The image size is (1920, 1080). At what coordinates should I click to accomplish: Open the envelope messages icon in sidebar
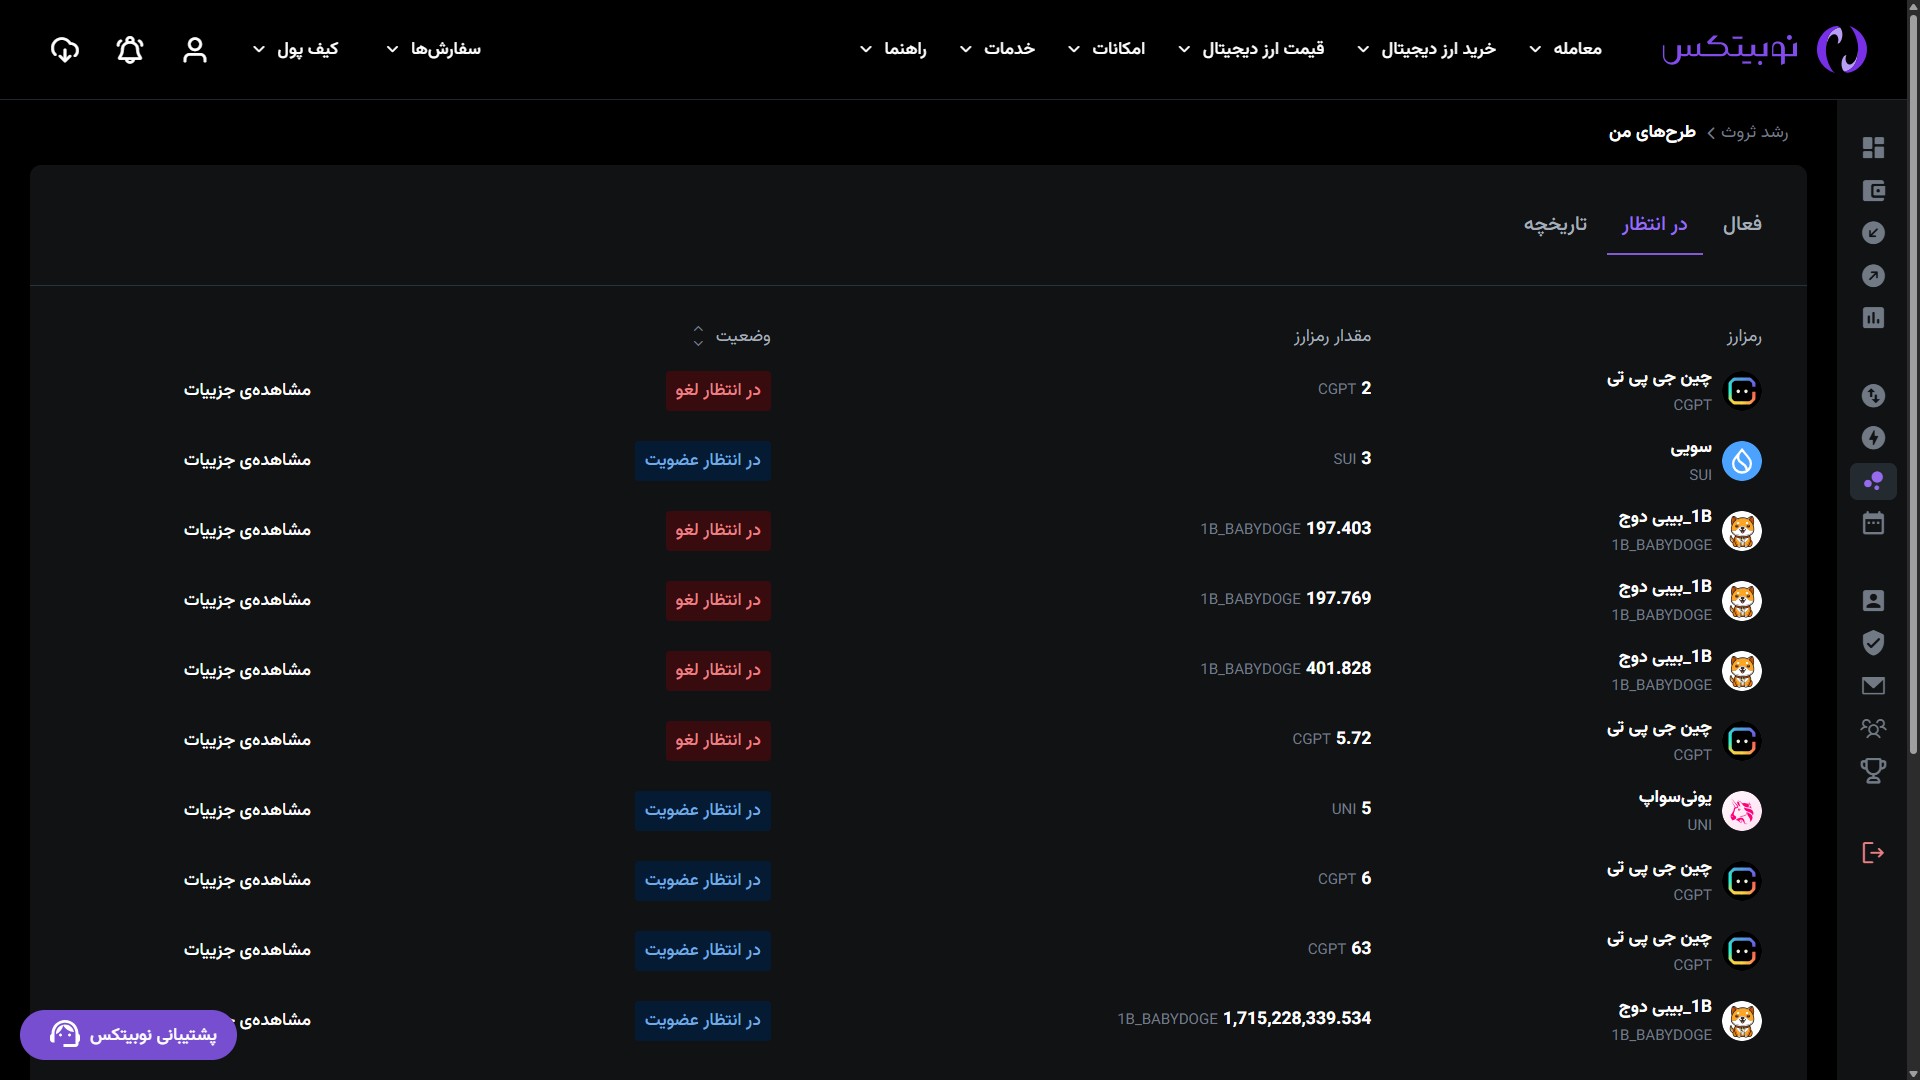click(x=1873, y=686)
